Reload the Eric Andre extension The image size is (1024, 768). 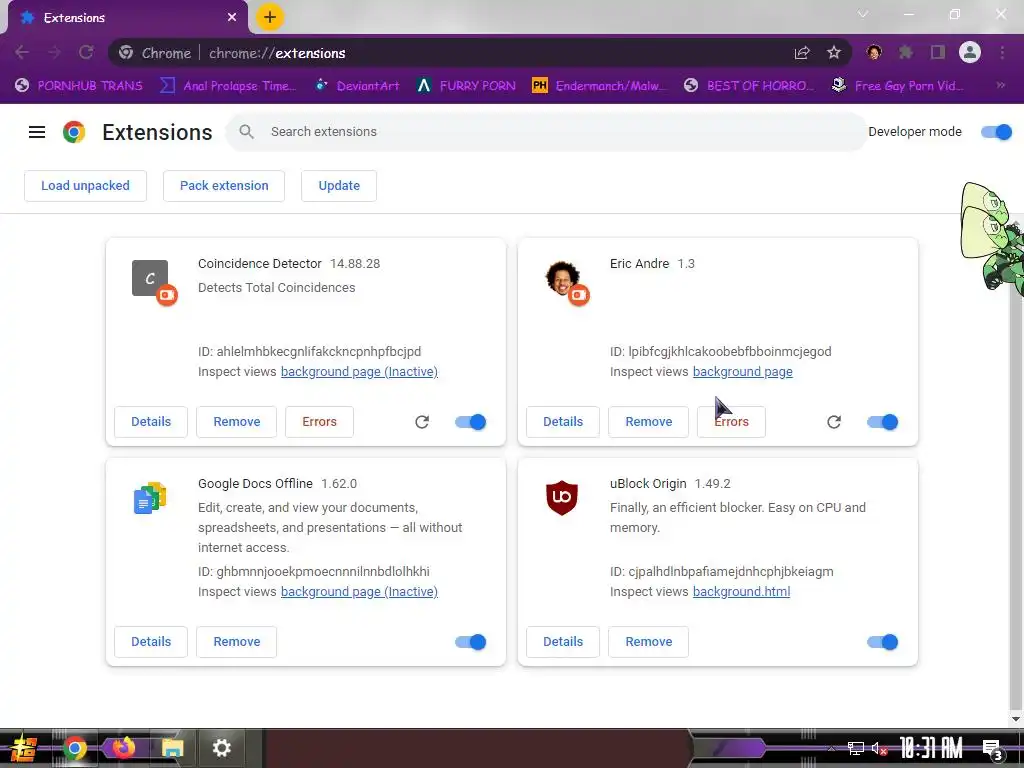(x=834, y=422)
